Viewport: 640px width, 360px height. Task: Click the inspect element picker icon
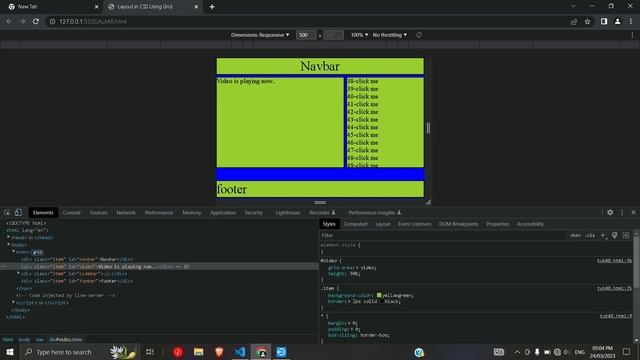pyautogui.click(x=7, y=213)
